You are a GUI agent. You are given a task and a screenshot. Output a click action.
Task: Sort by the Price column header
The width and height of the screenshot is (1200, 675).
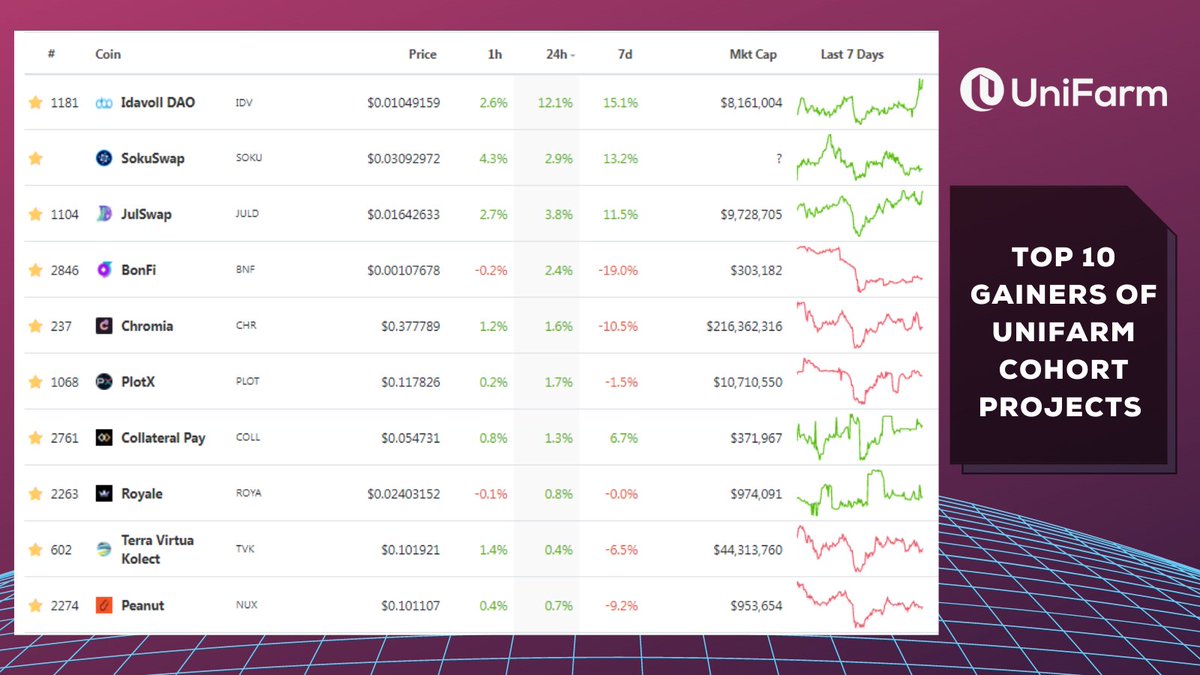coord(423,55)
